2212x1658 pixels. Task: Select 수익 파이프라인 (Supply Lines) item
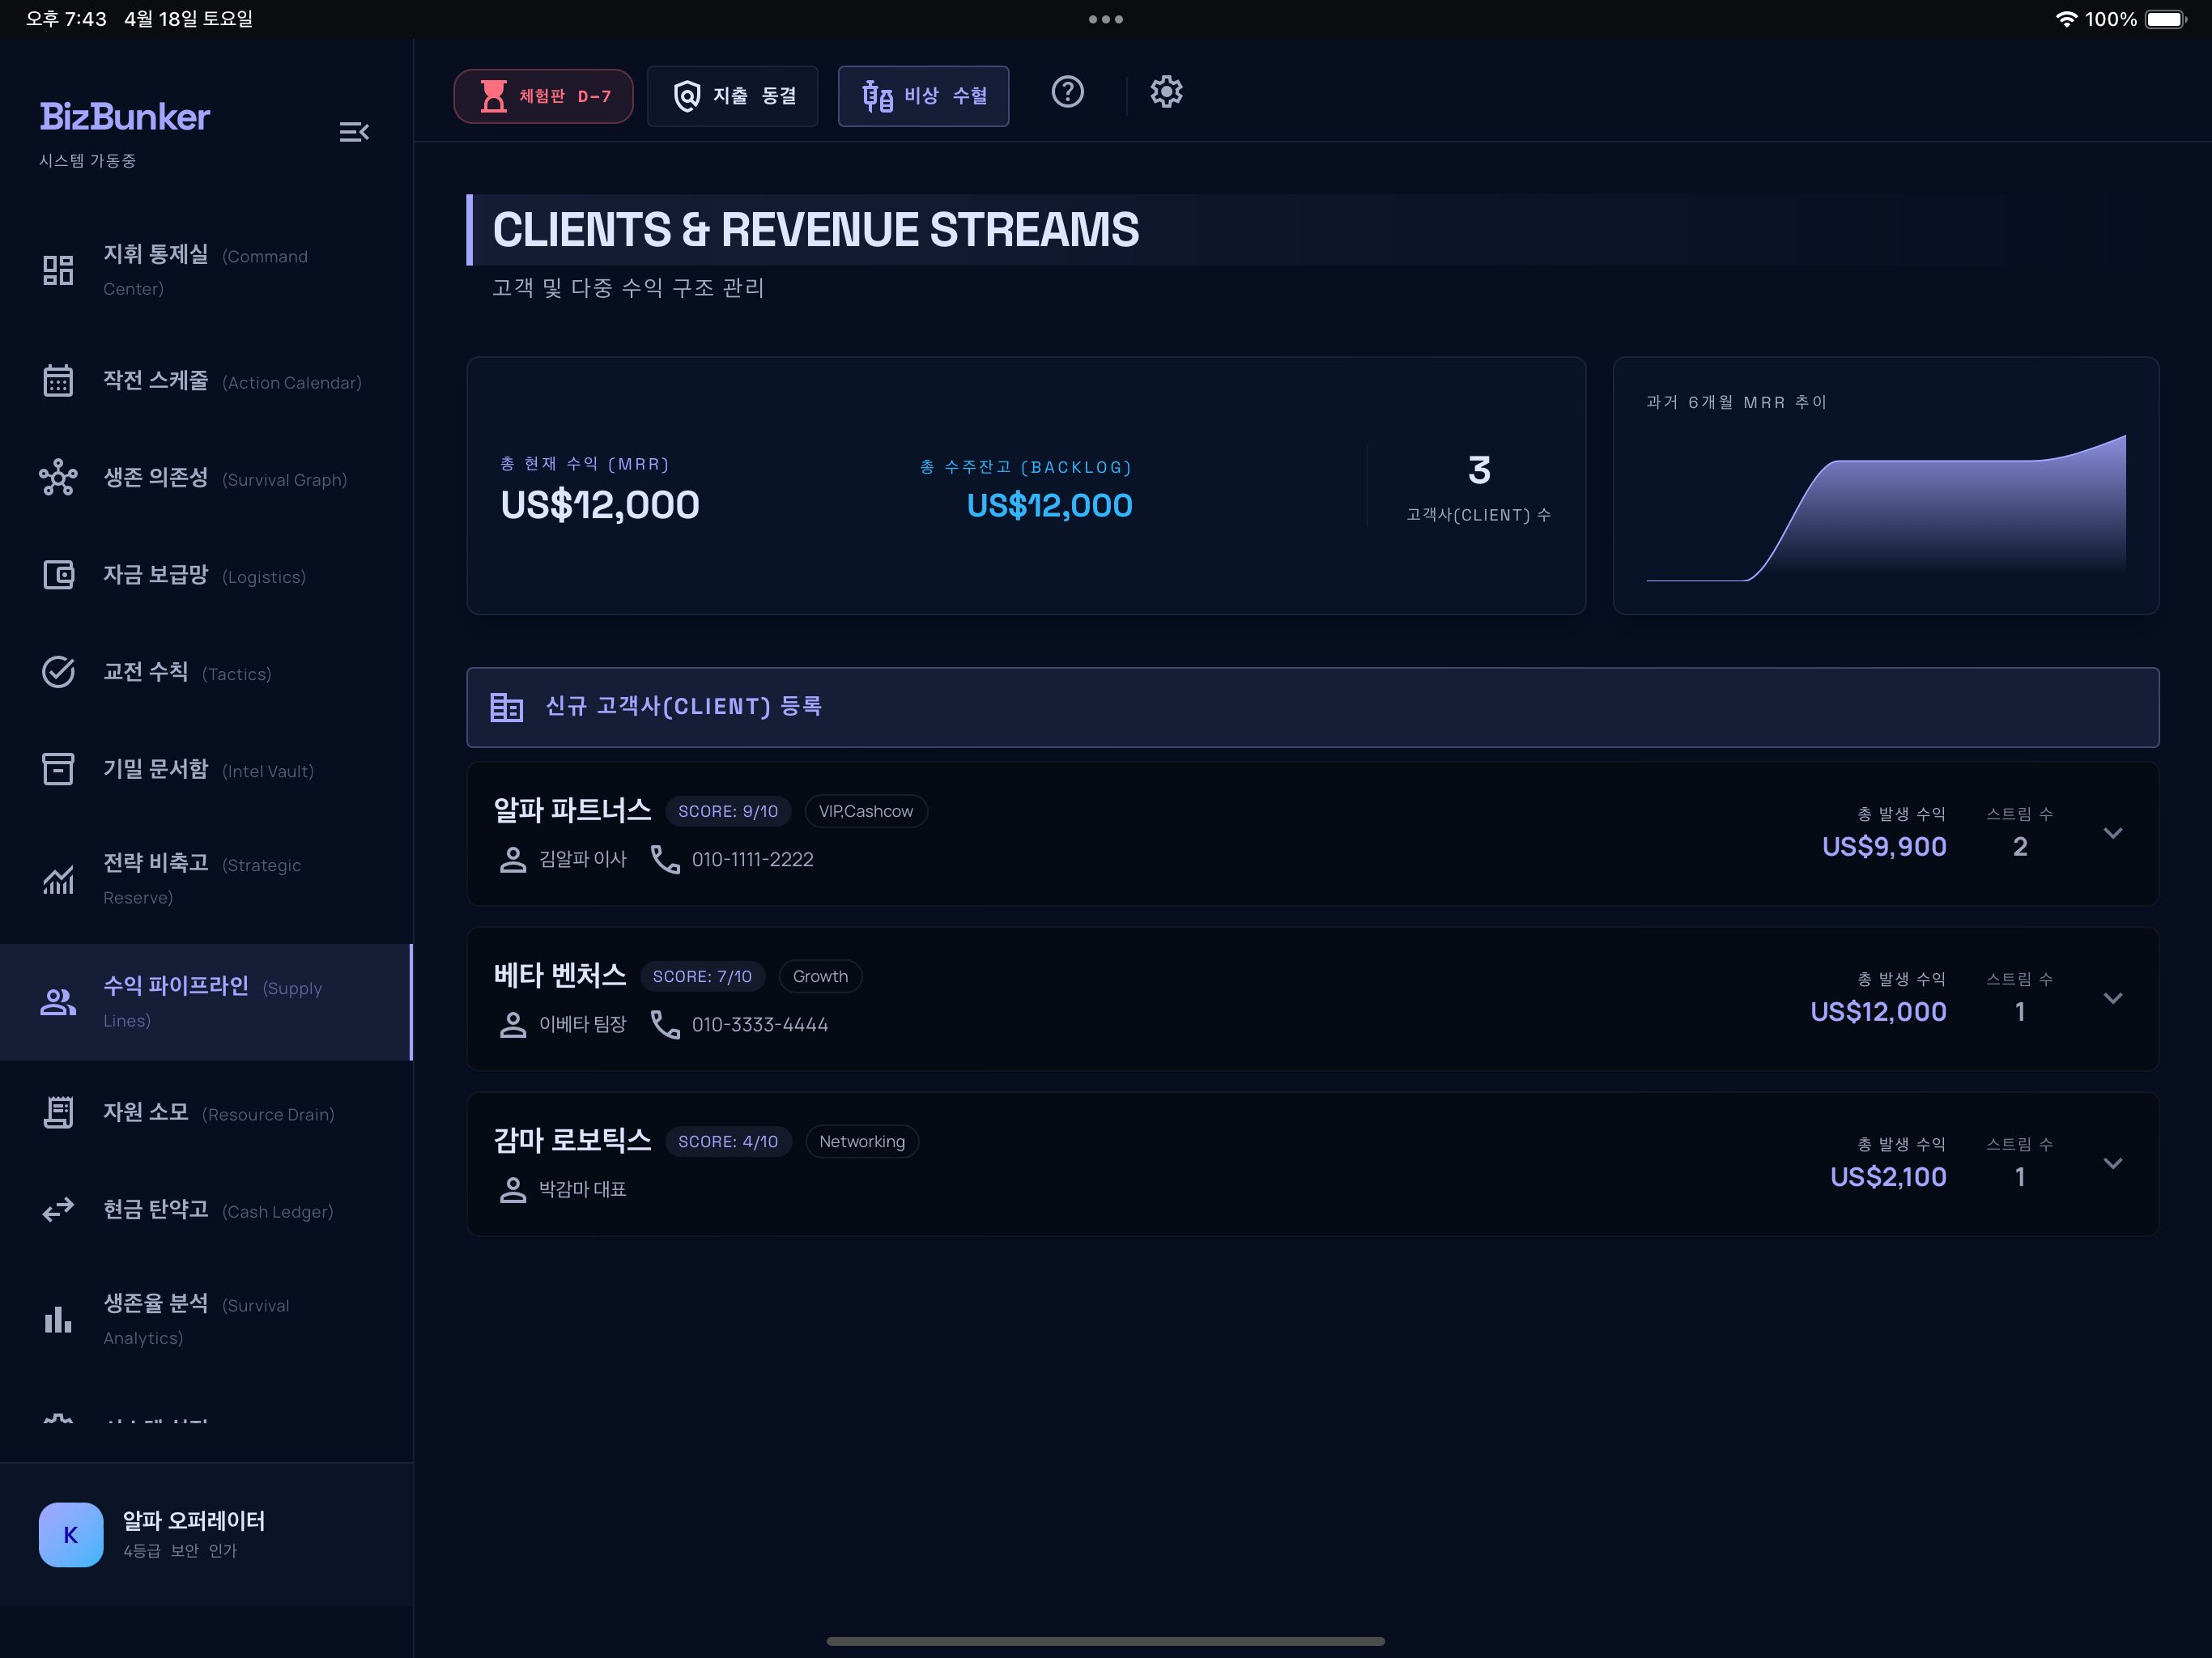click(x=206, y=1002)
